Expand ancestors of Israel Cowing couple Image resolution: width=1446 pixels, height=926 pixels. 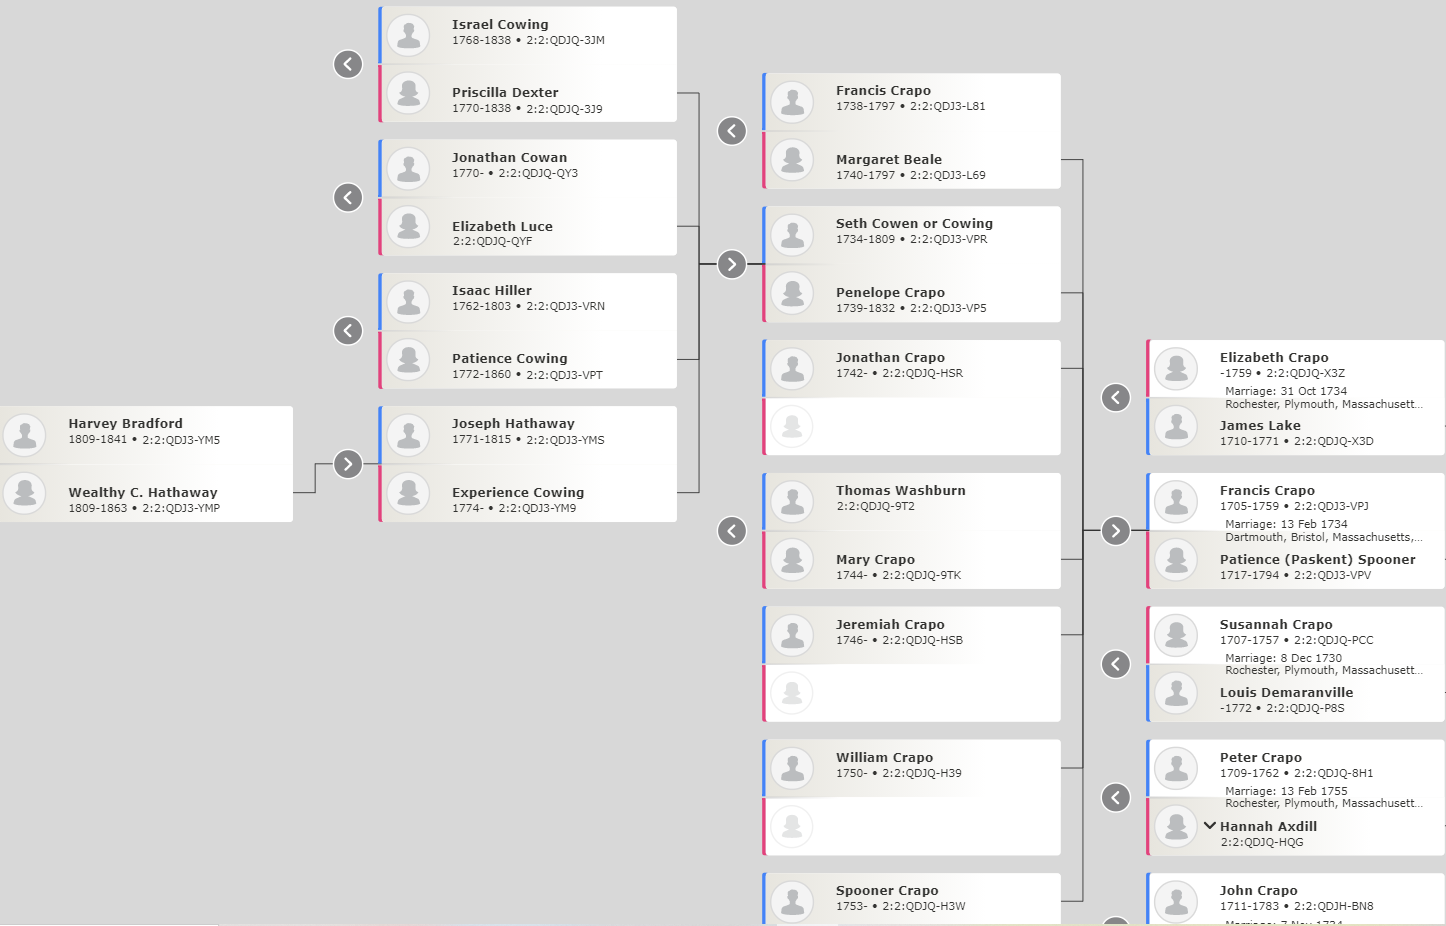348,64
